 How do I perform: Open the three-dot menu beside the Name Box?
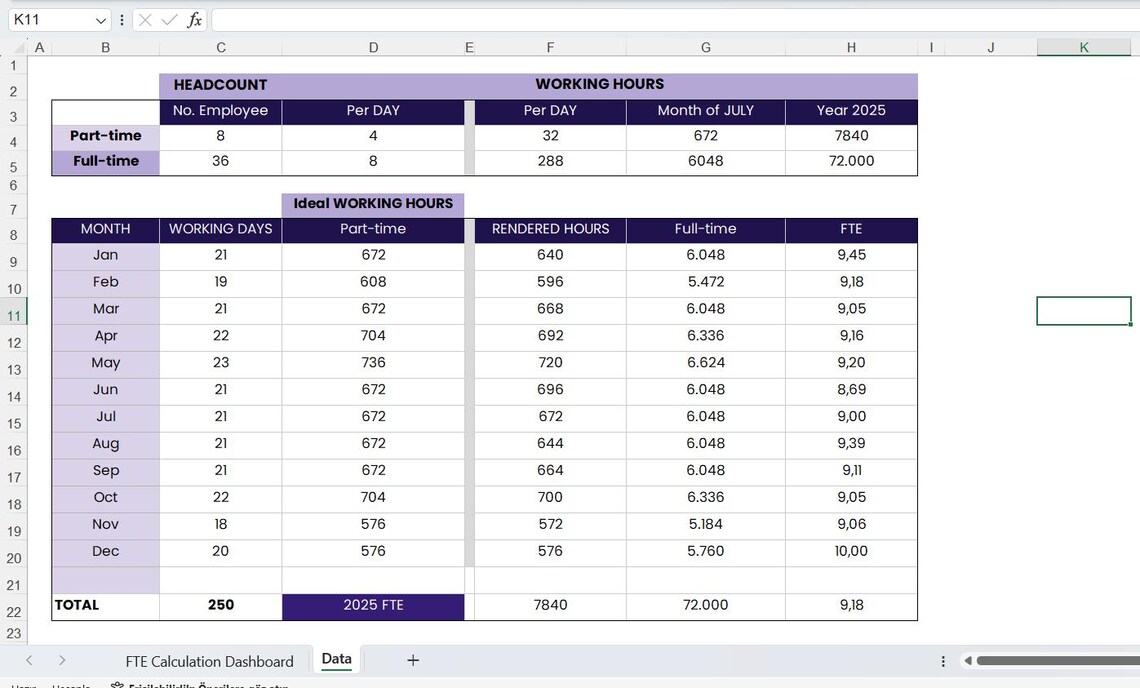click(x=121, y=19)
